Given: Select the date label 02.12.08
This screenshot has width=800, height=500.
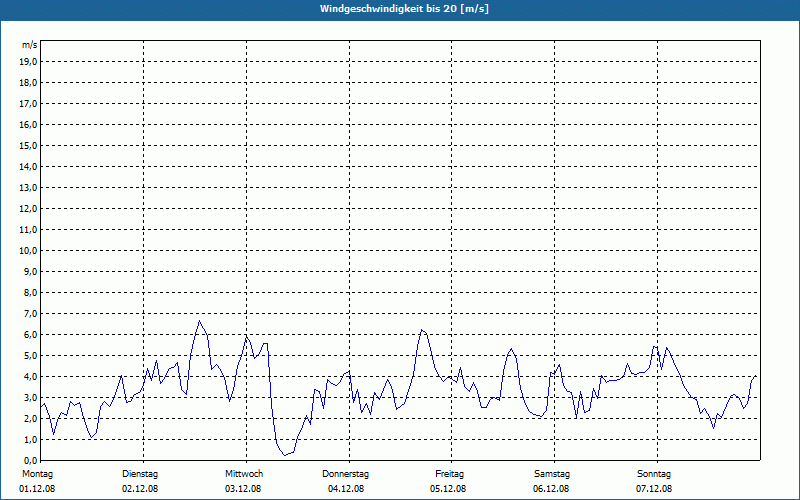Looking at the screenshot, I should click(x=140, y=489).
